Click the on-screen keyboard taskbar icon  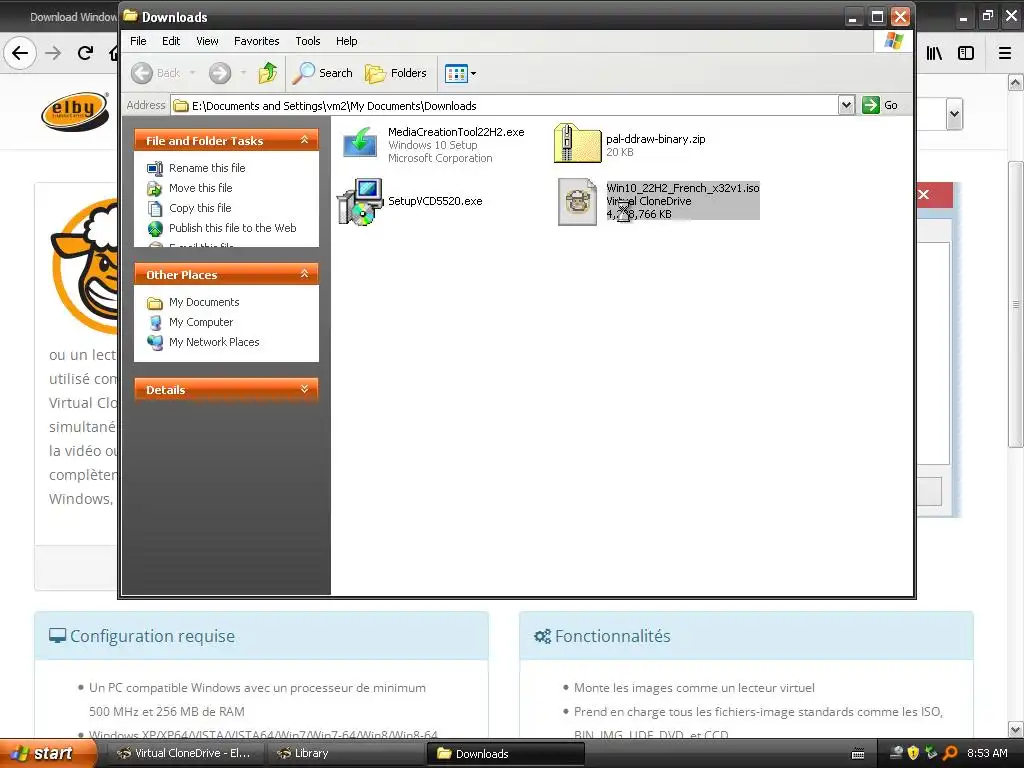(x=858, y=754)
